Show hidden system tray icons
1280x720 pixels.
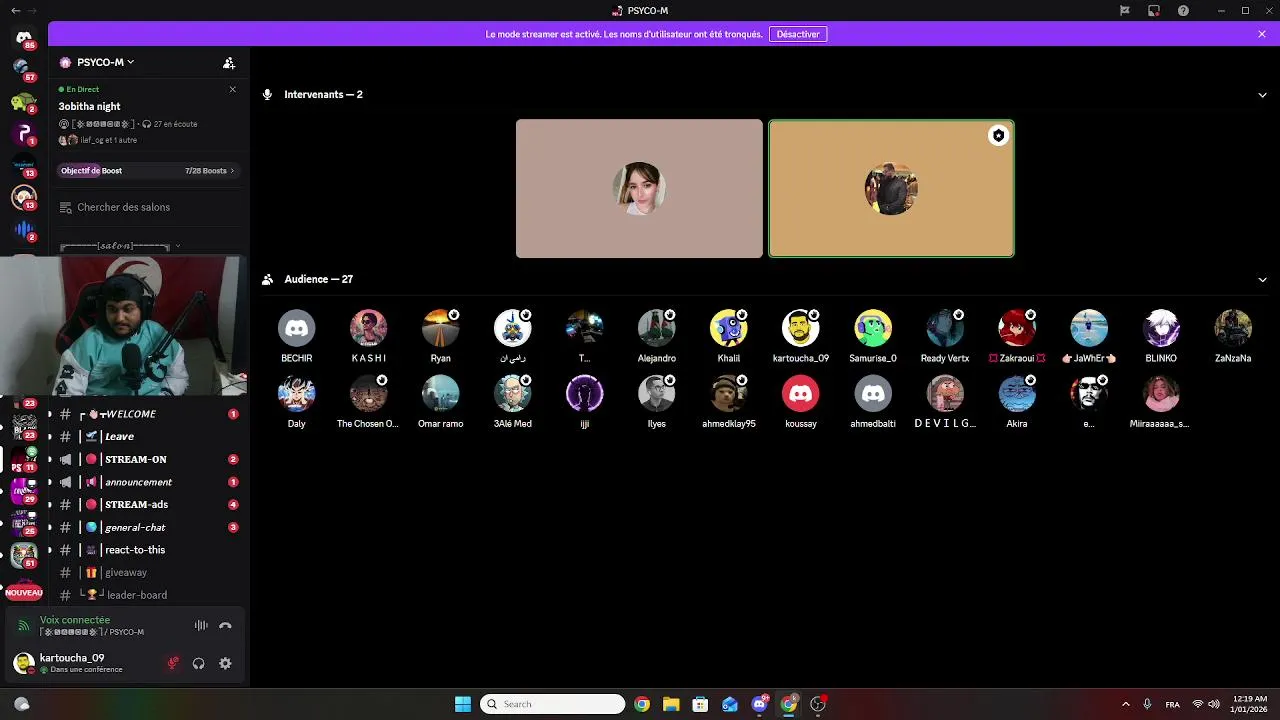click(1125, 704)
